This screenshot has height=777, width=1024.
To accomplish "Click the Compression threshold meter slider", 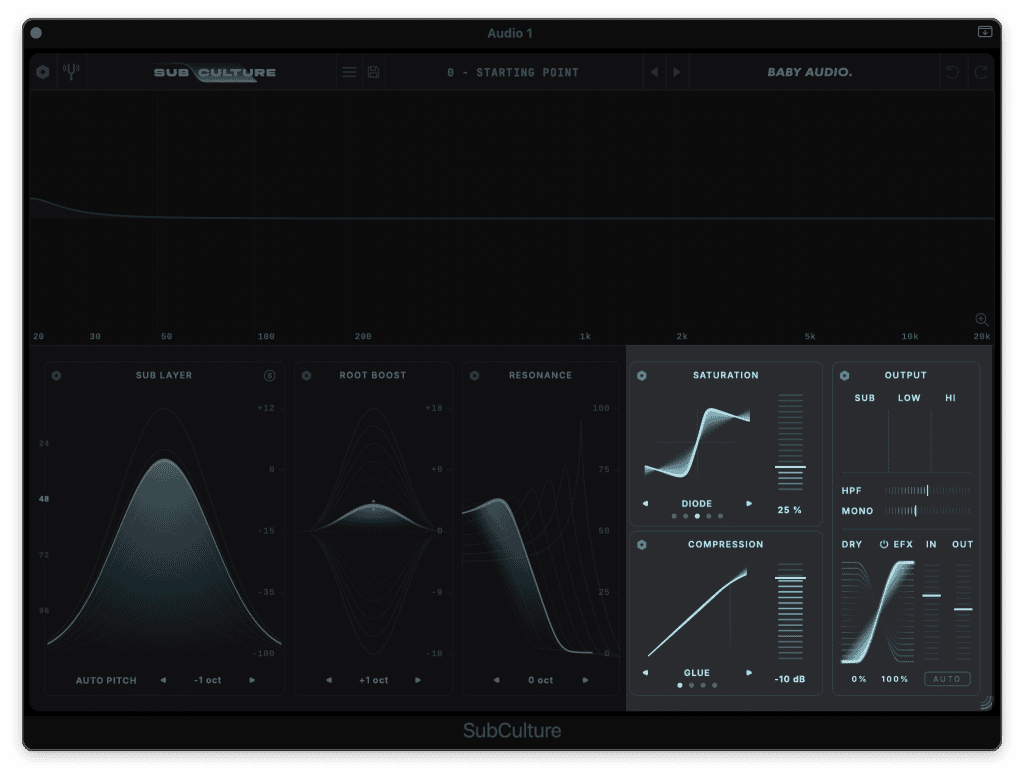I will point(790,611).
